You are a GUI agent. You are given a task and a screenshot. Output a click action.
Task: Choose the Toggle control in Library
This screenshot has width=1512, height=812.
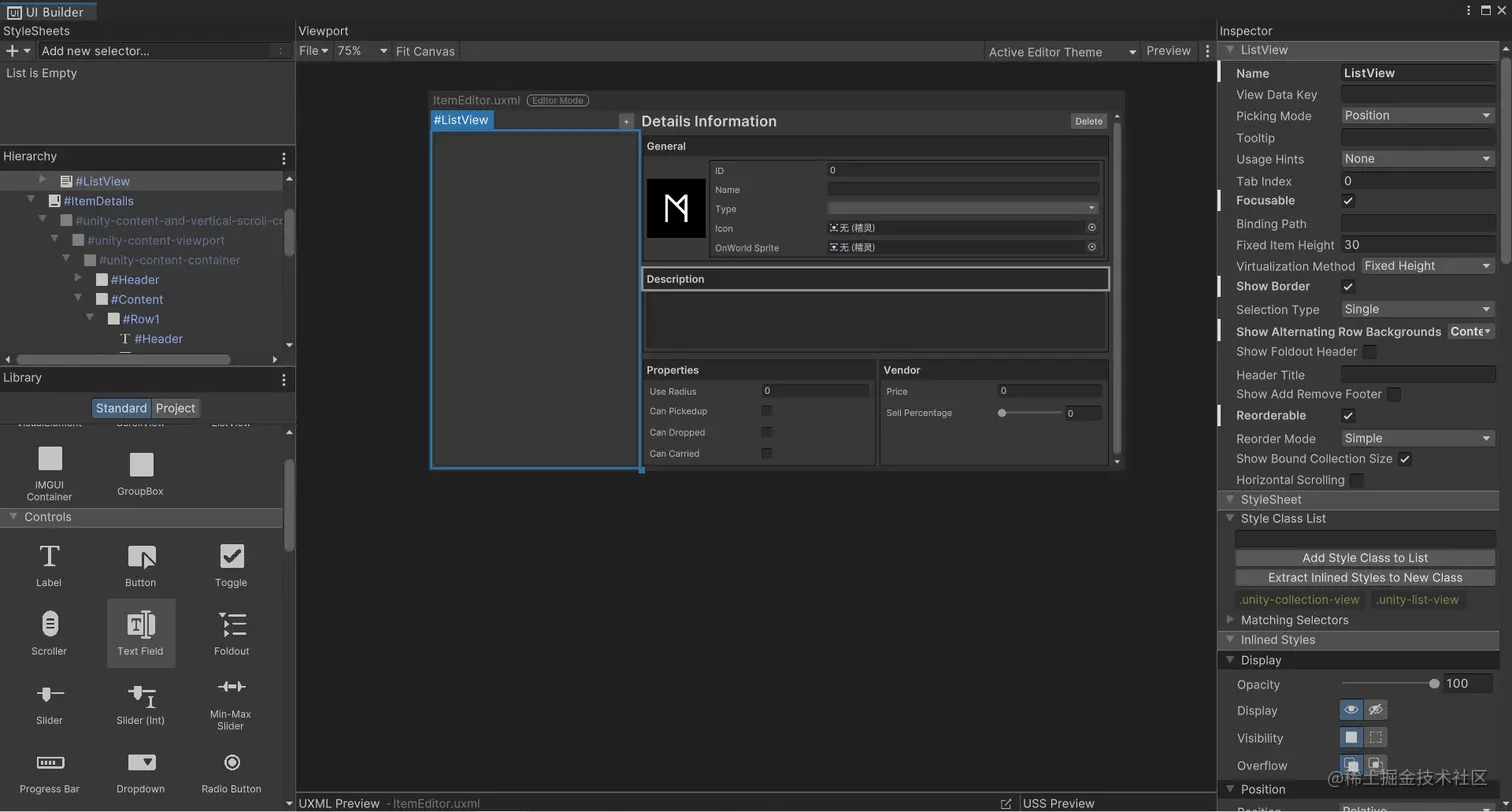231,565
